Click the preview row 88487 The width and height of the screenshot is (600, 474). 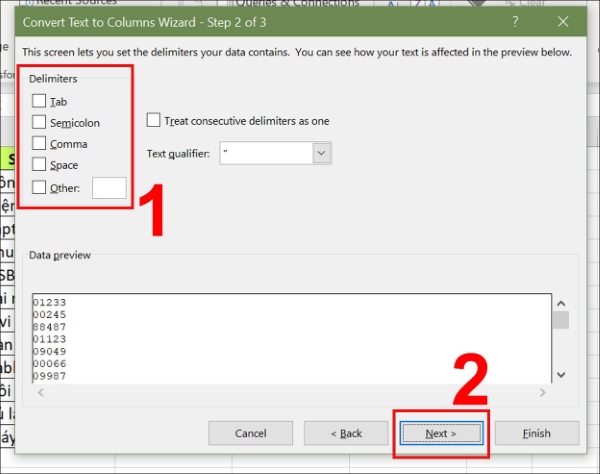[49, 327]
